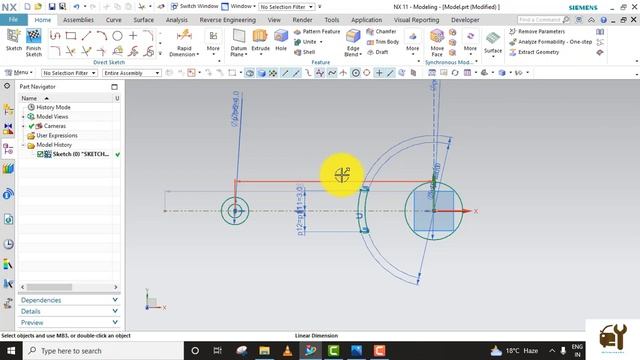This screenshot has height=360, width=640.
Task: Open the No Selection Filter dropdown beside Menu
Action: point(69,73)
